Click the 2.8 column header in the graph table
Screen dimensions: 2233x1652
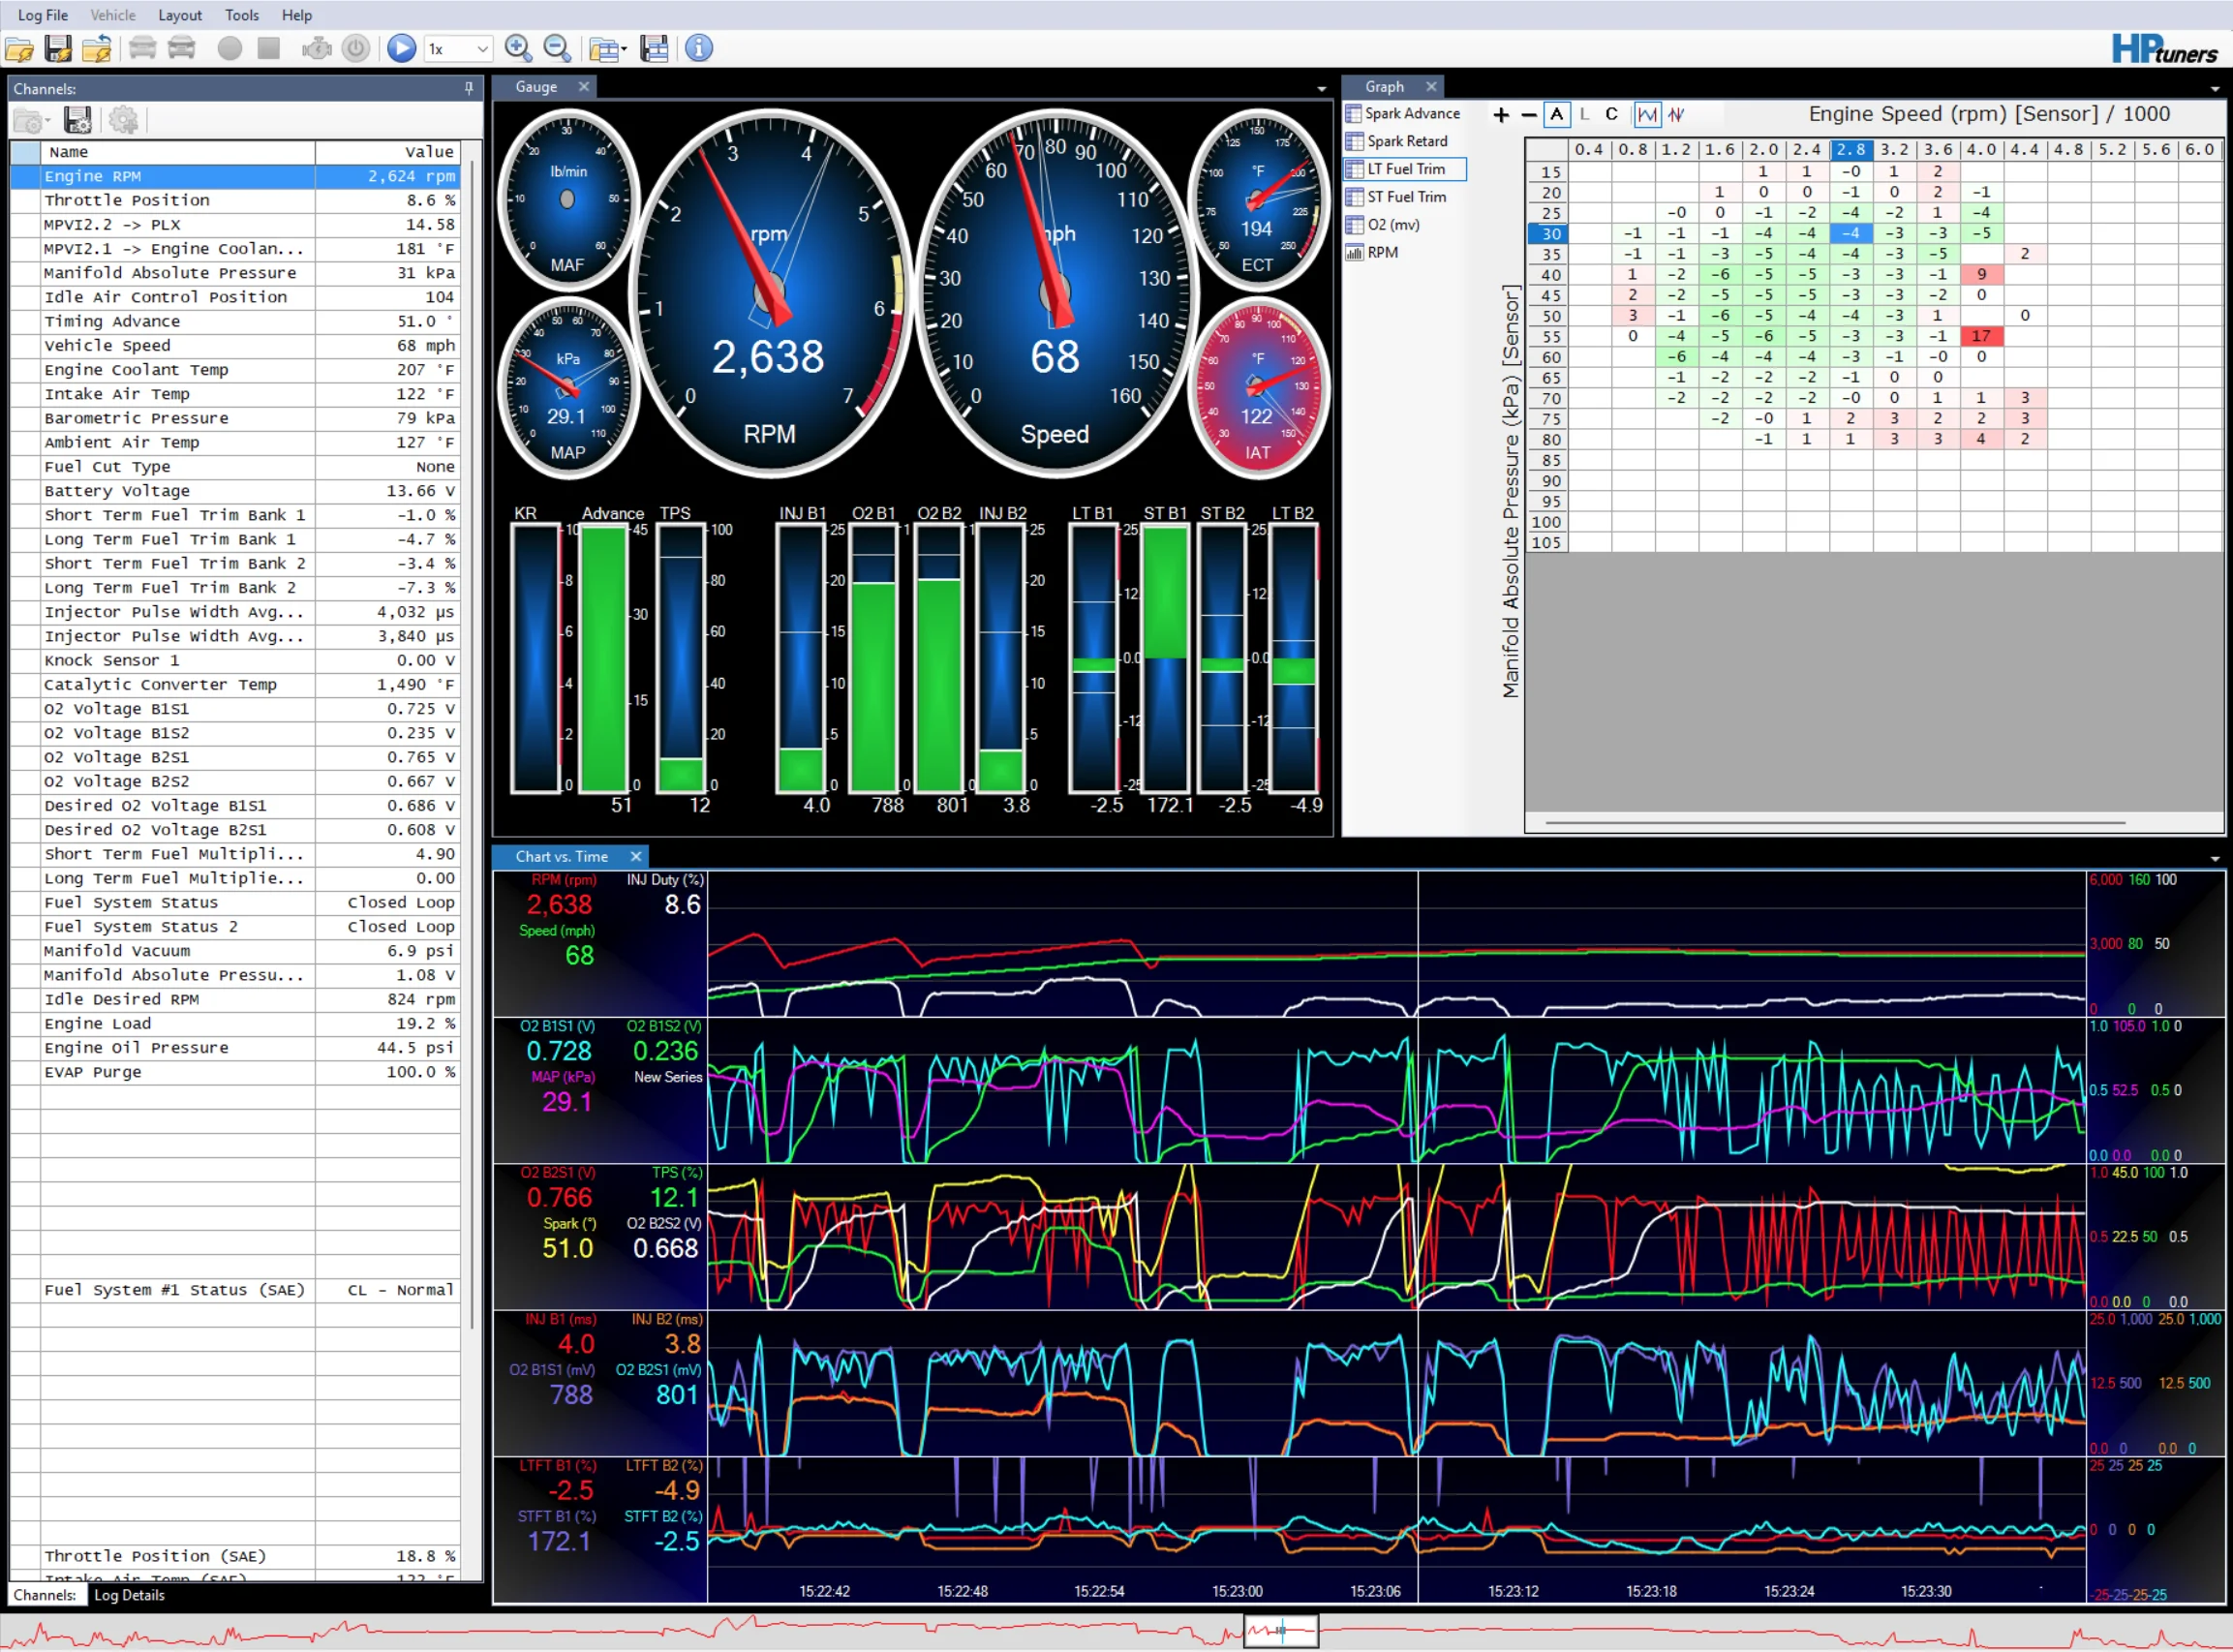pos(1850,150)
